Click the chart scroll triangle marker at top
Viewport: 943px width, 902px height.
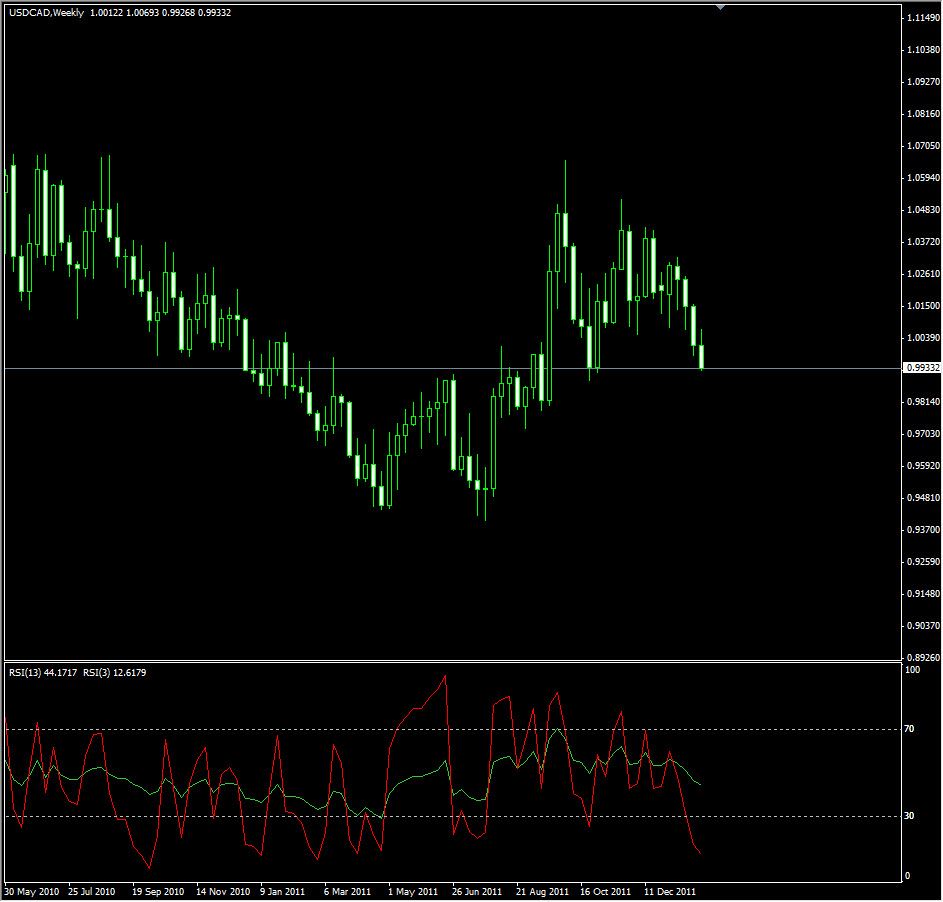[x=722, y=9]
